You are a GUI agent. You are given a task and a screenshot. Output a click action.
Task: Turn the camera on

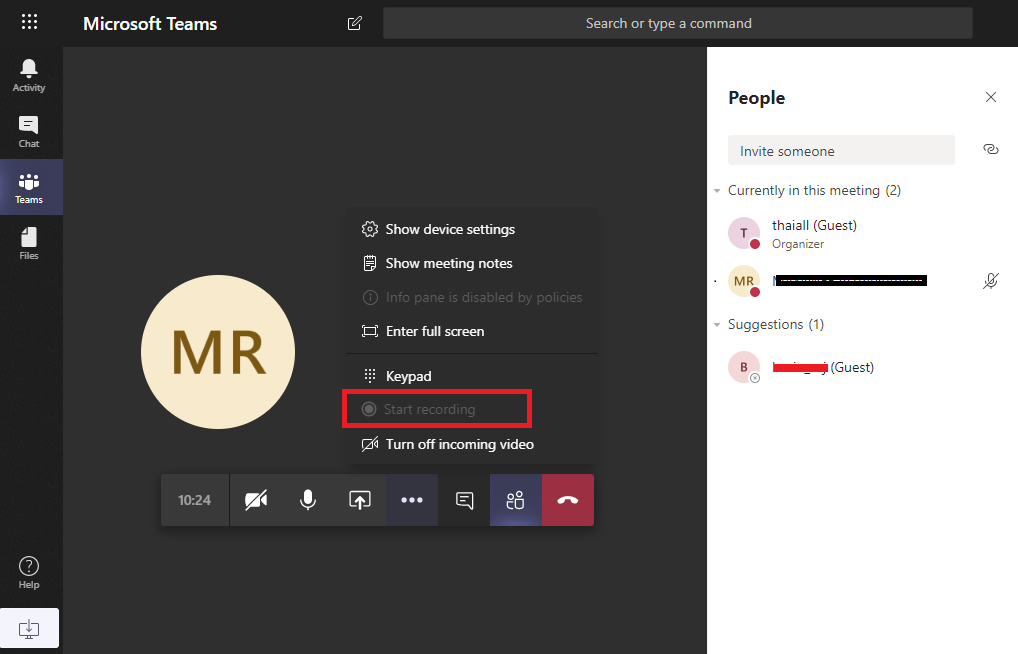pos(256,500)
